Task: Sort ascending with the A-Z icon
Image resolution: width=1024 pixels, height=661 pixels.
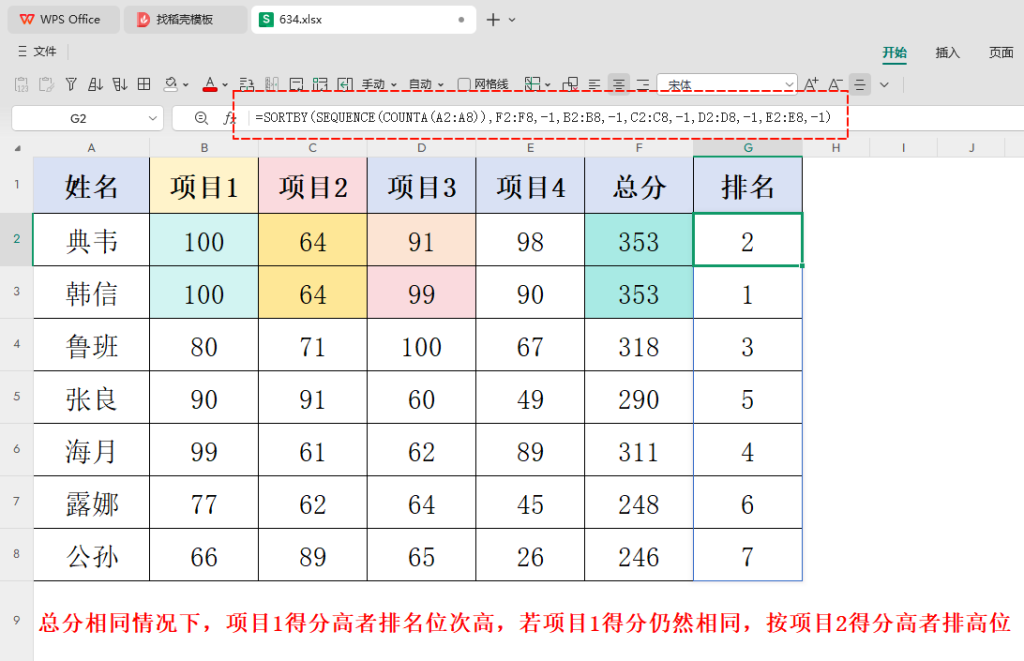Action: click(x=95, y=84)
